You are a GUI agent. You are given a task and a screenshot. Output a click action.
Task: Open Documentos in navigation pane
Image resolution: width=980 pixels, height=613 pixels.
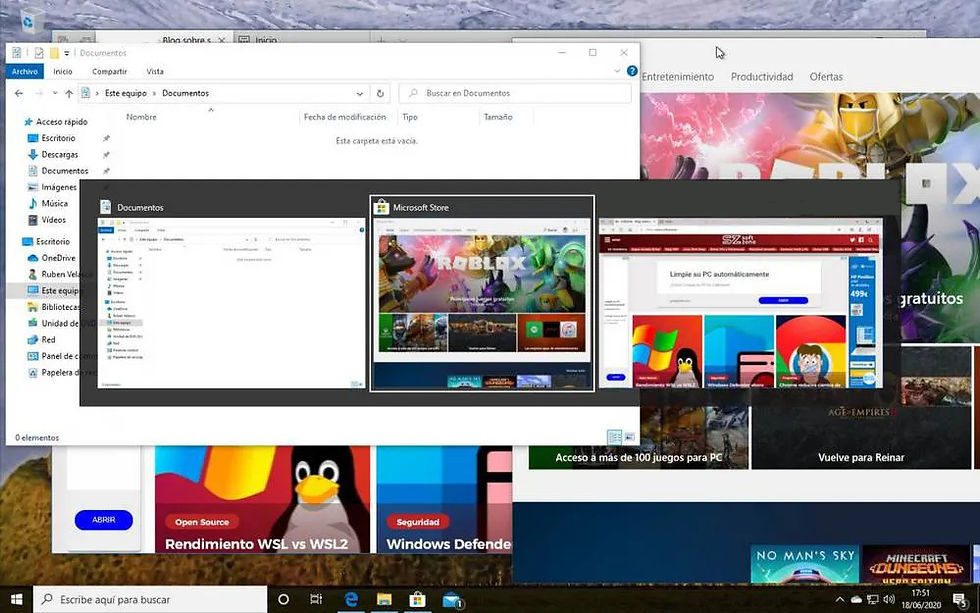(64, 171)
